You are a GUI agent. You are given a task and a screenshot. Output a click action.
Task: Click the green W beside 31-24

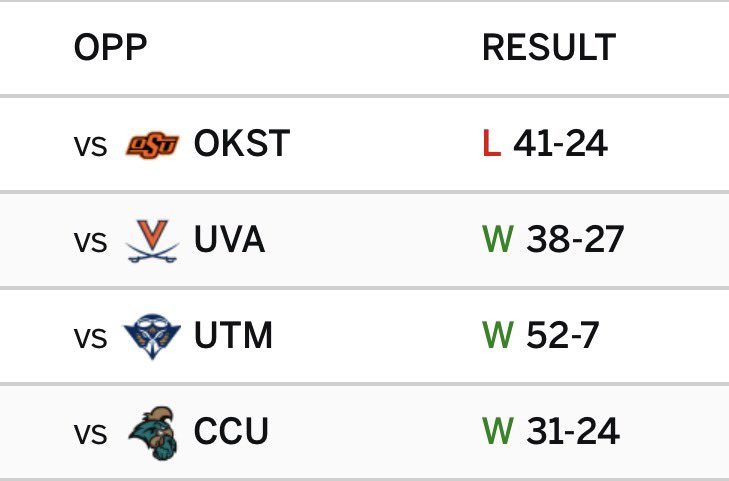498,431
